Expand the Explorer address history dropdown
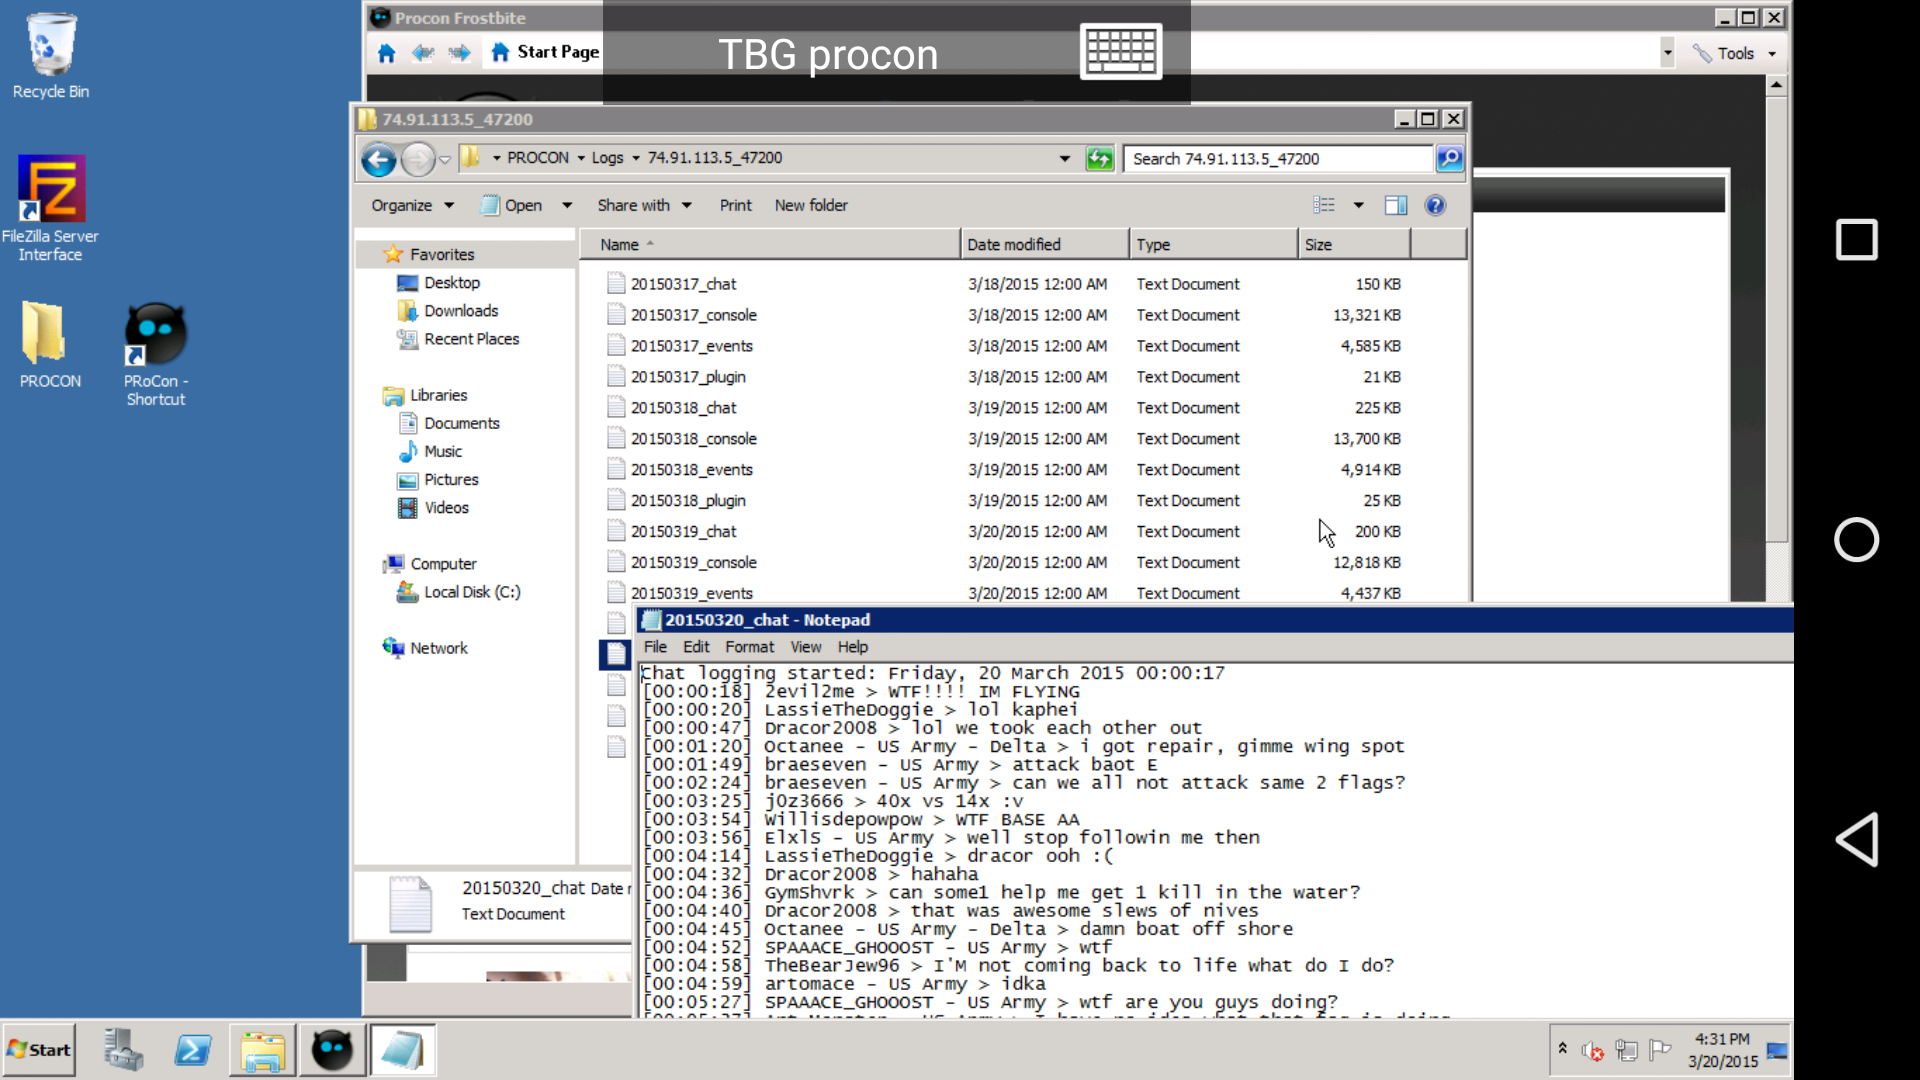Image resolution: width=1920 pixels, height=1080 pixels. pos(1065,158)
